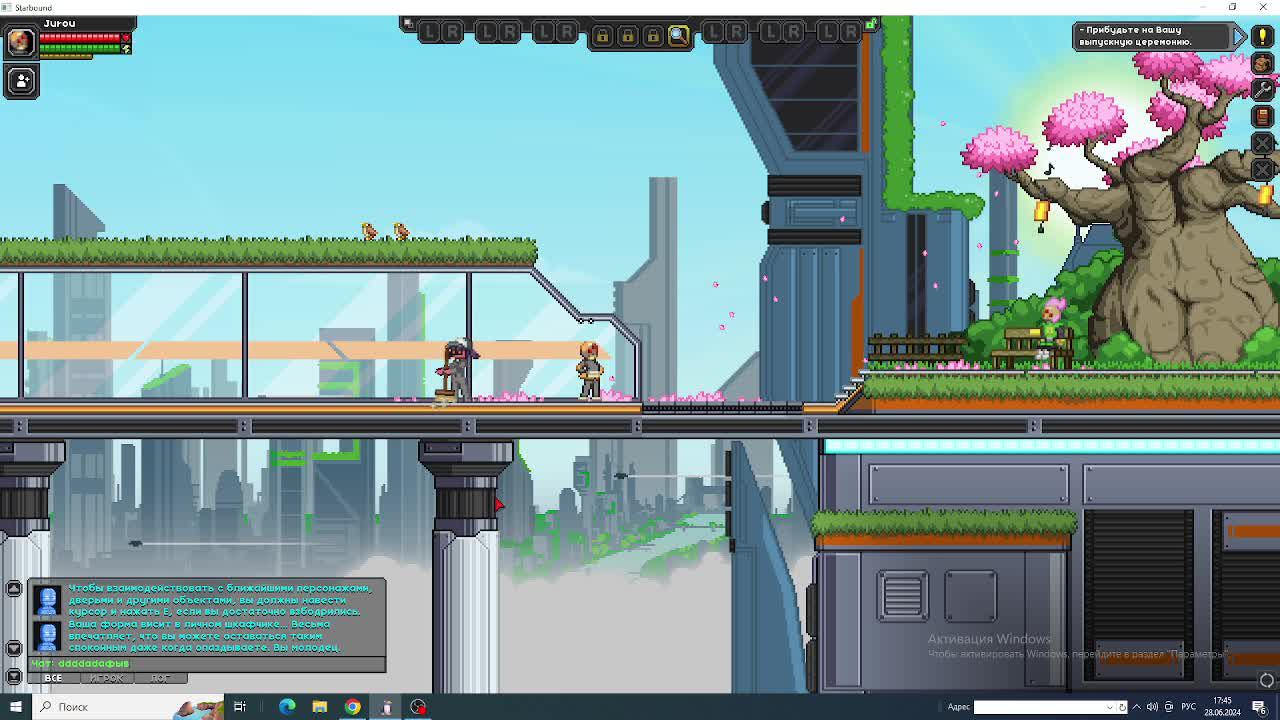Click the first crossed-out sidebar icon below the codex
This screenshot has height=720, width=1280.
(1262, 143)
